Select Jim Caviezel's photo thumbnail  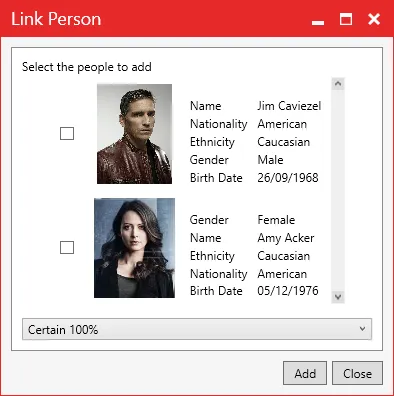point(135,134)
